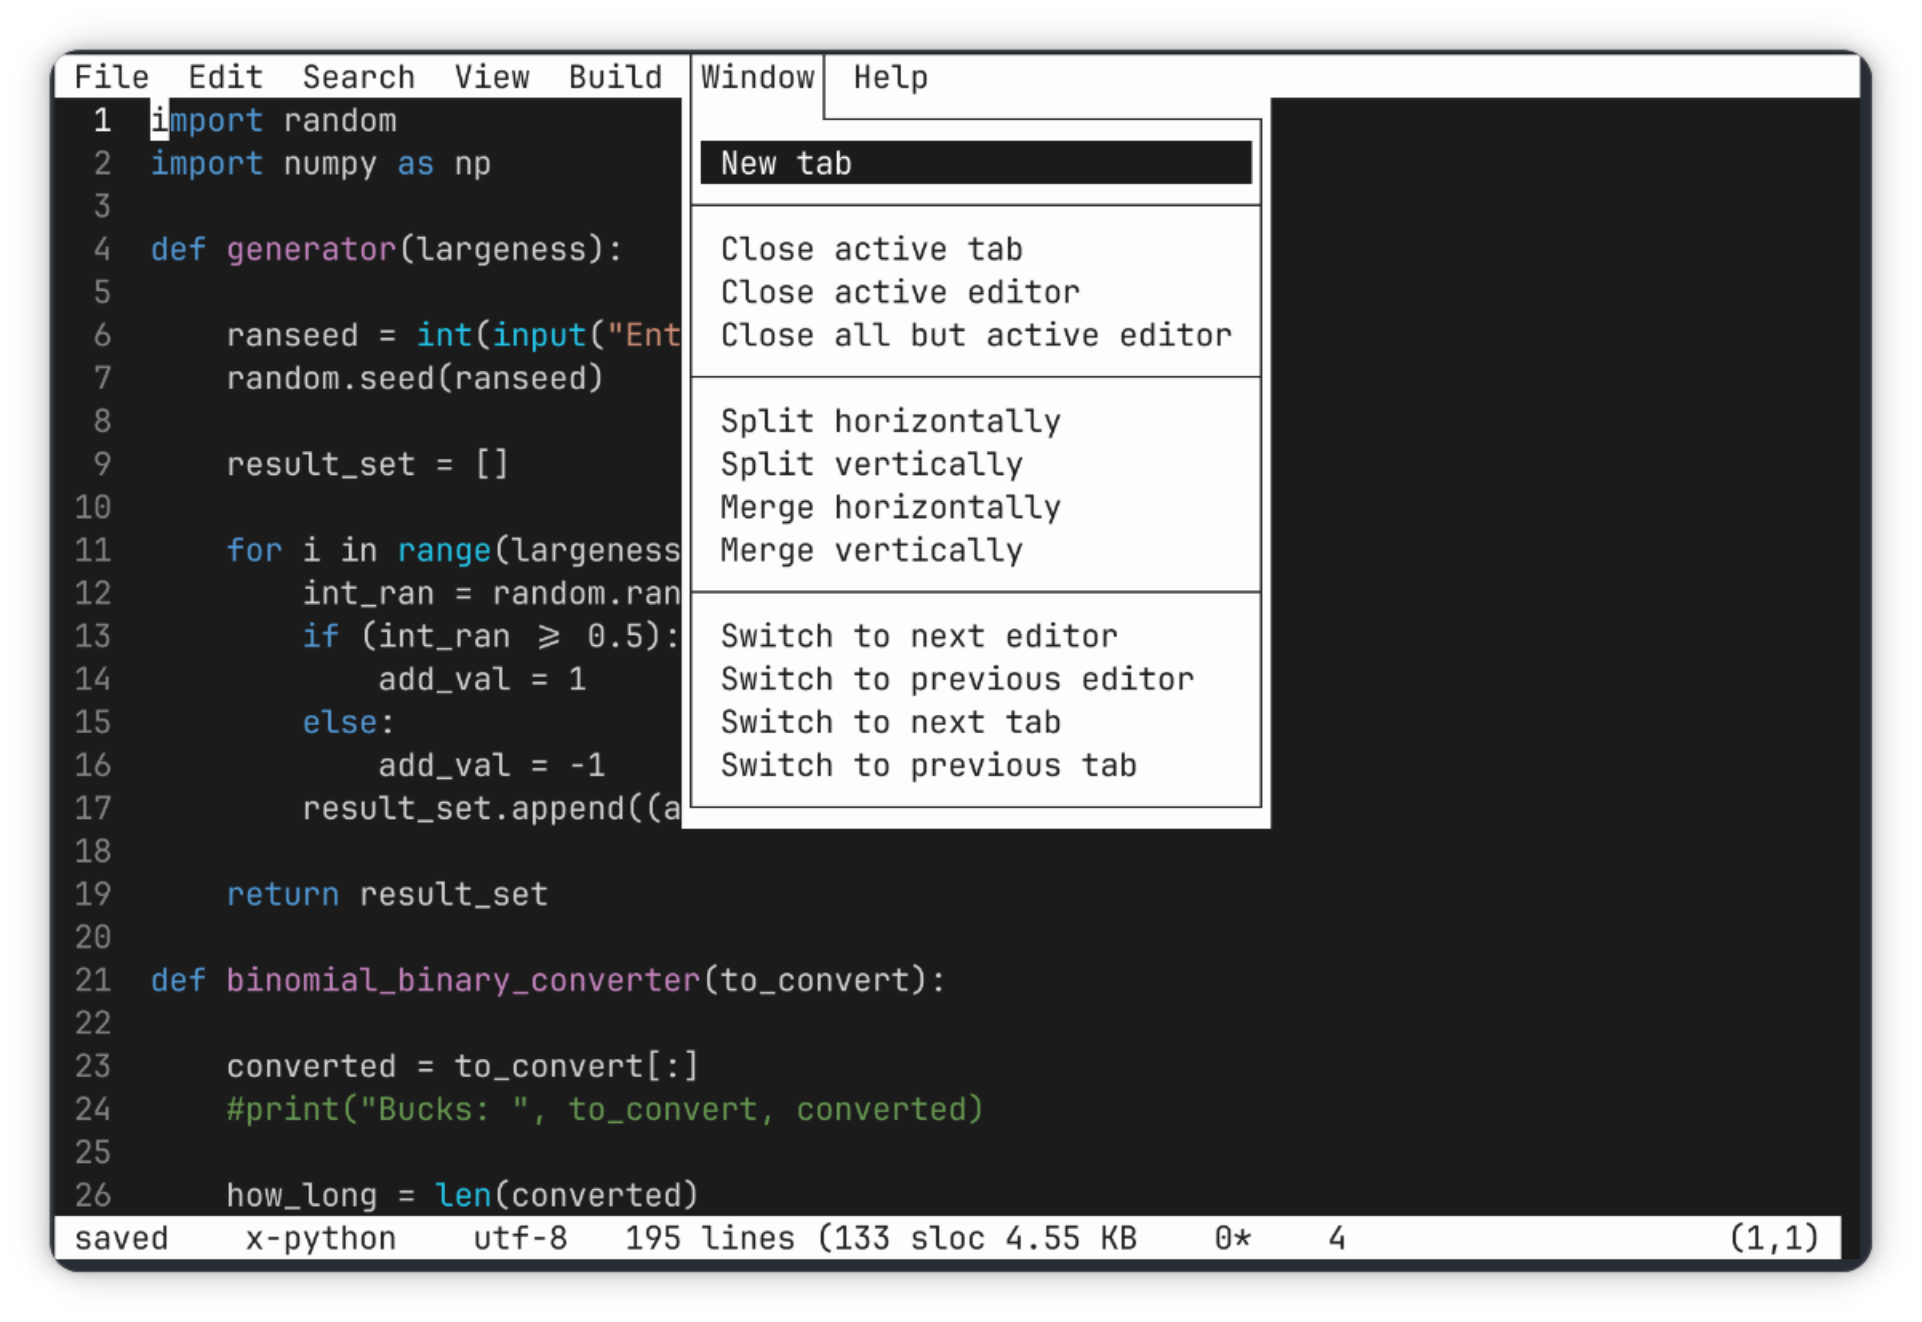Open the Edit menu

pos(225,76)
